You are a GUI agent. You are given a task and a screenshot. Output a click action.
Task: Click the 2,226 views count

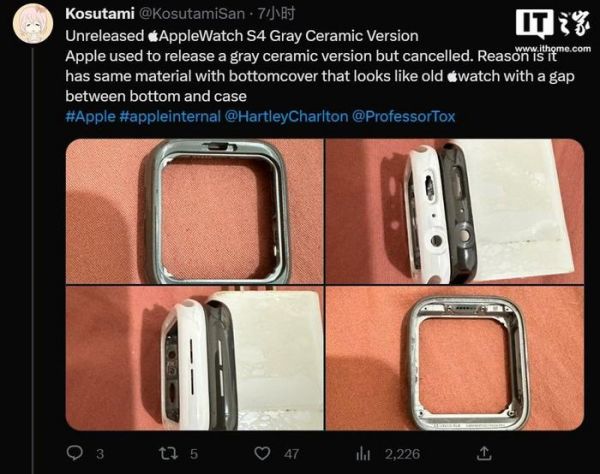click(x=402, y=454)
